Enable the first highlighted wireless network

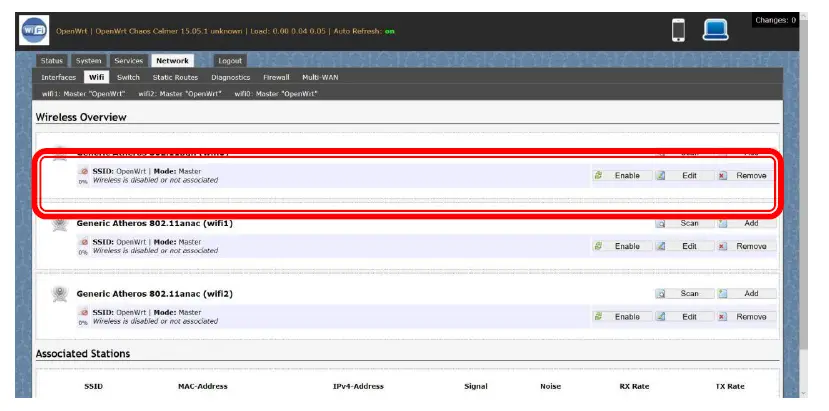pyautogui.click(x=622, y=176)
